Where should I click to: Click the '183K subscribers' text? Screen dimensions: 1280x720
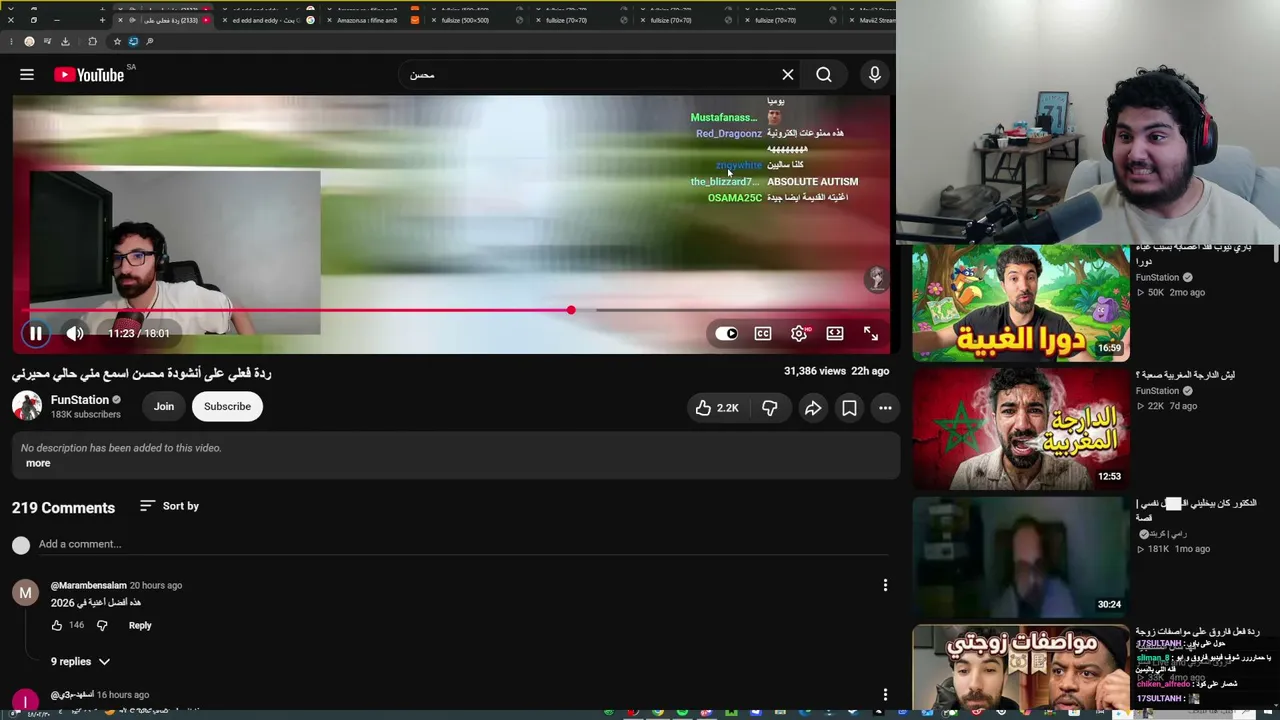pos(86,415)
